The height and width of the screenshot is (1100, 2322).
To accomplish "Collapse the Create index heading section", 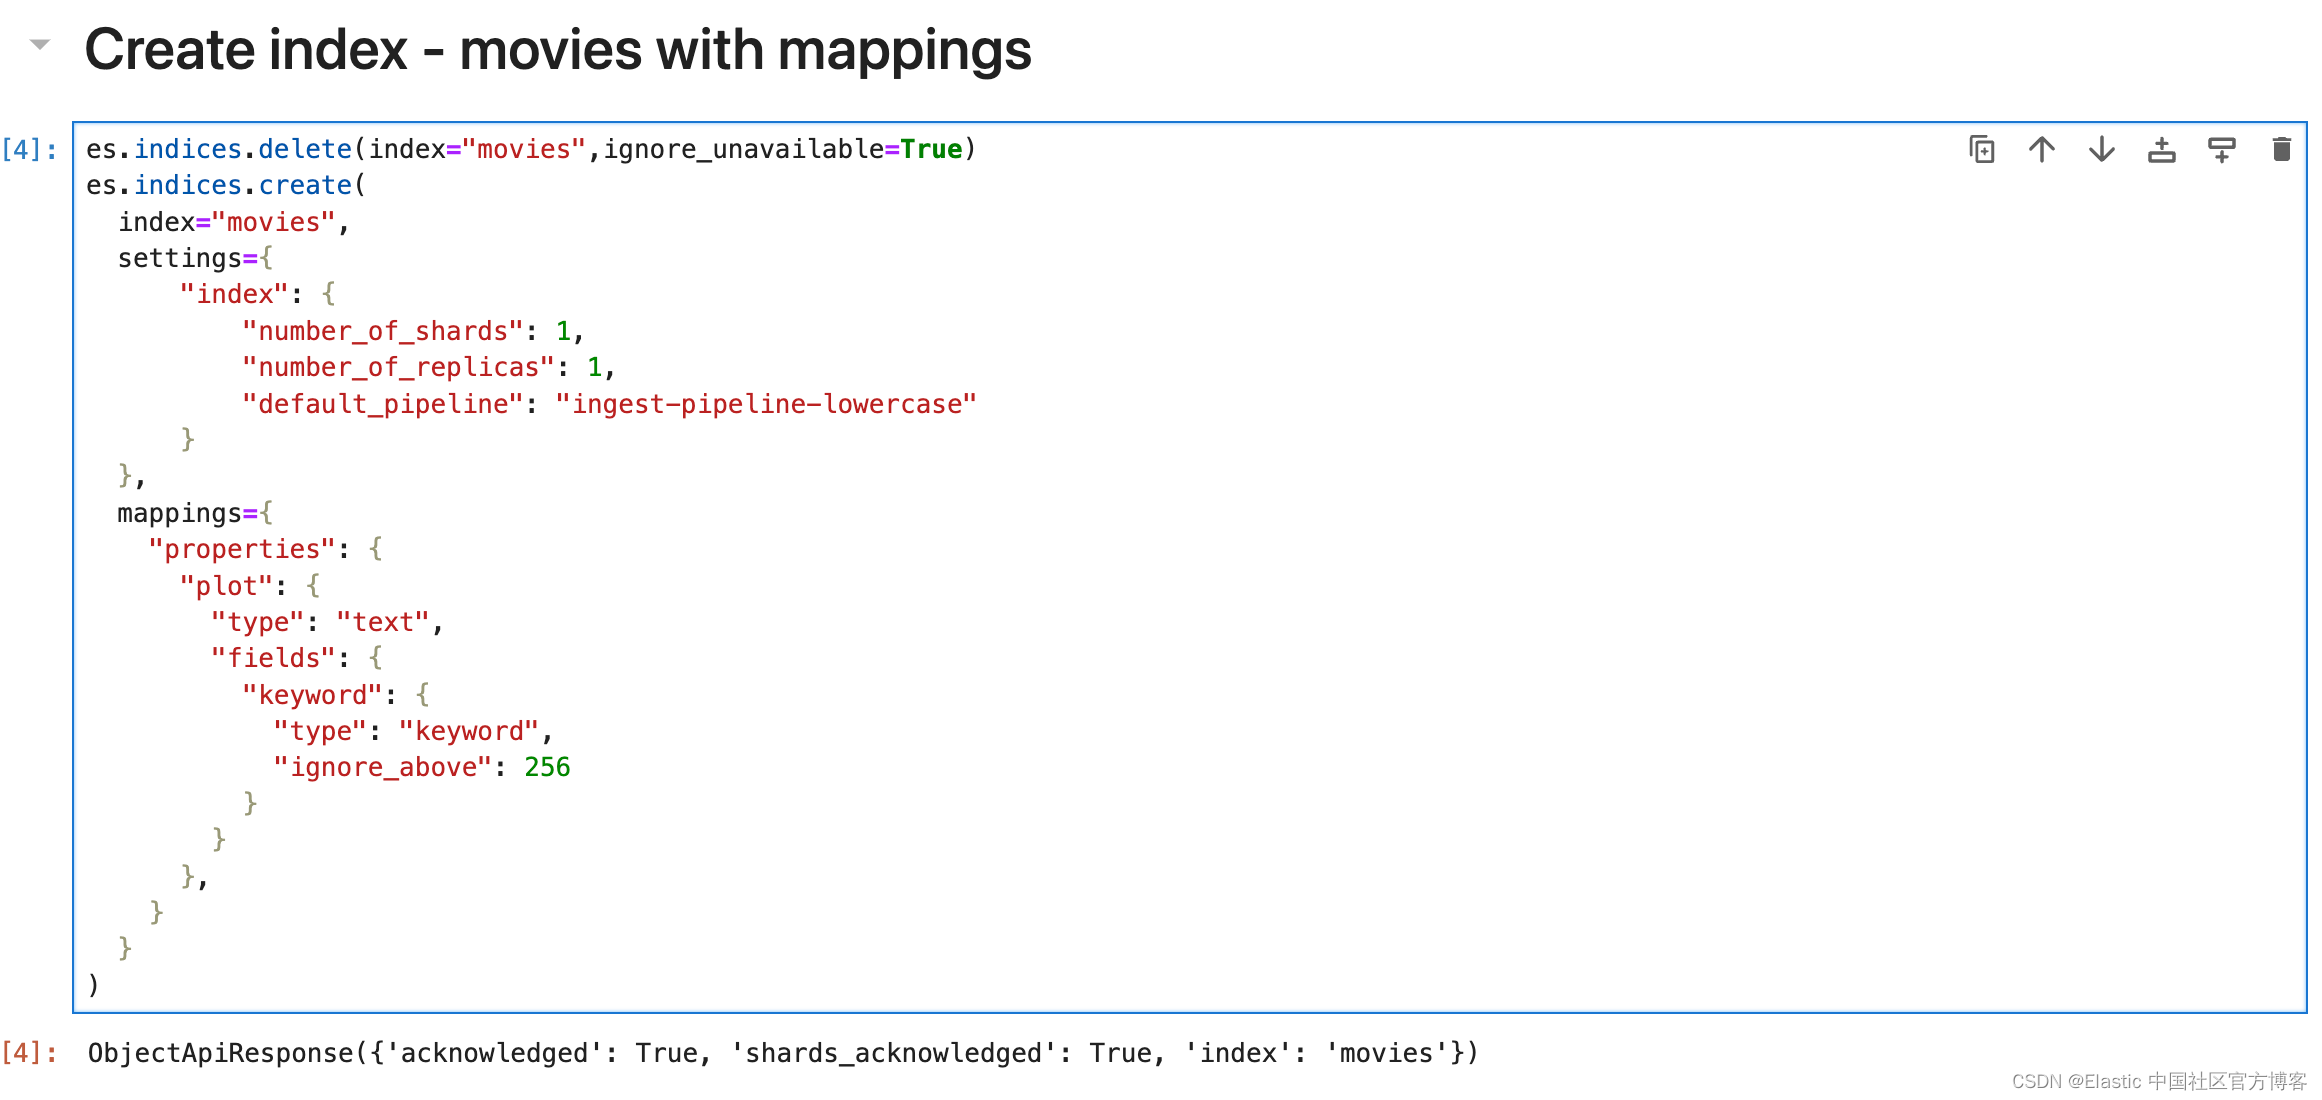I will pyautogui.click(x=40, y=44).
